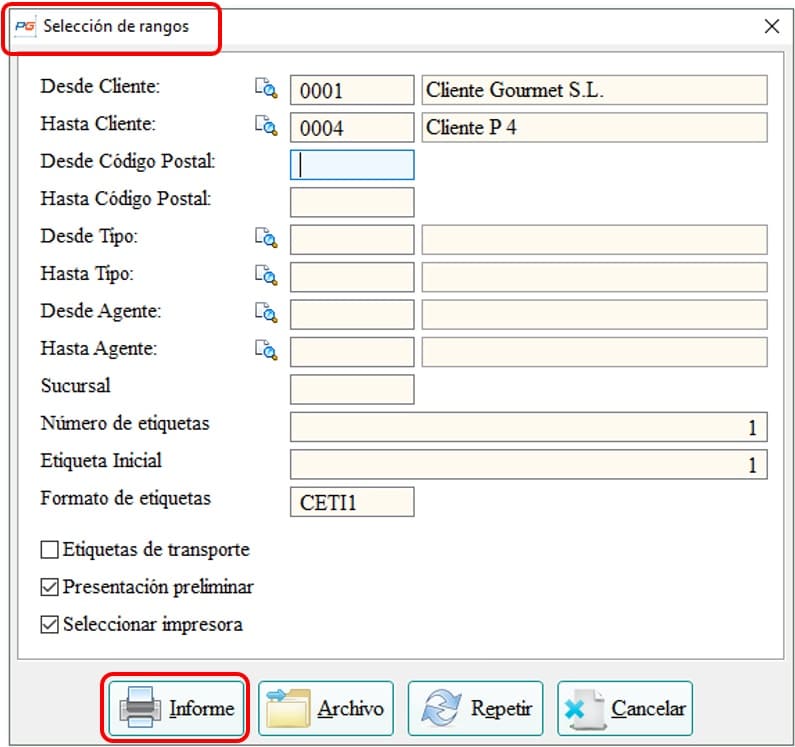The height and width of the screenshot is (747, 795).
Task: Focus the Desde Cliente code field 0001
Action: [x=352, y=90]
